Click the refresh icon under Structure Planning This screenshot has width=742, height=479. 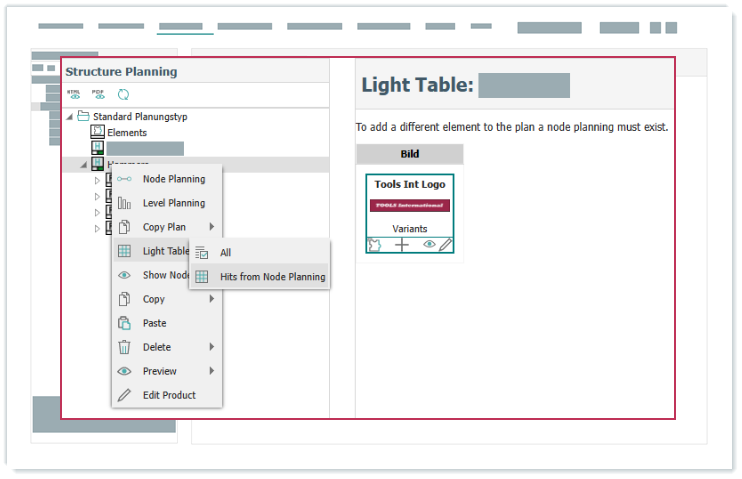123,95
